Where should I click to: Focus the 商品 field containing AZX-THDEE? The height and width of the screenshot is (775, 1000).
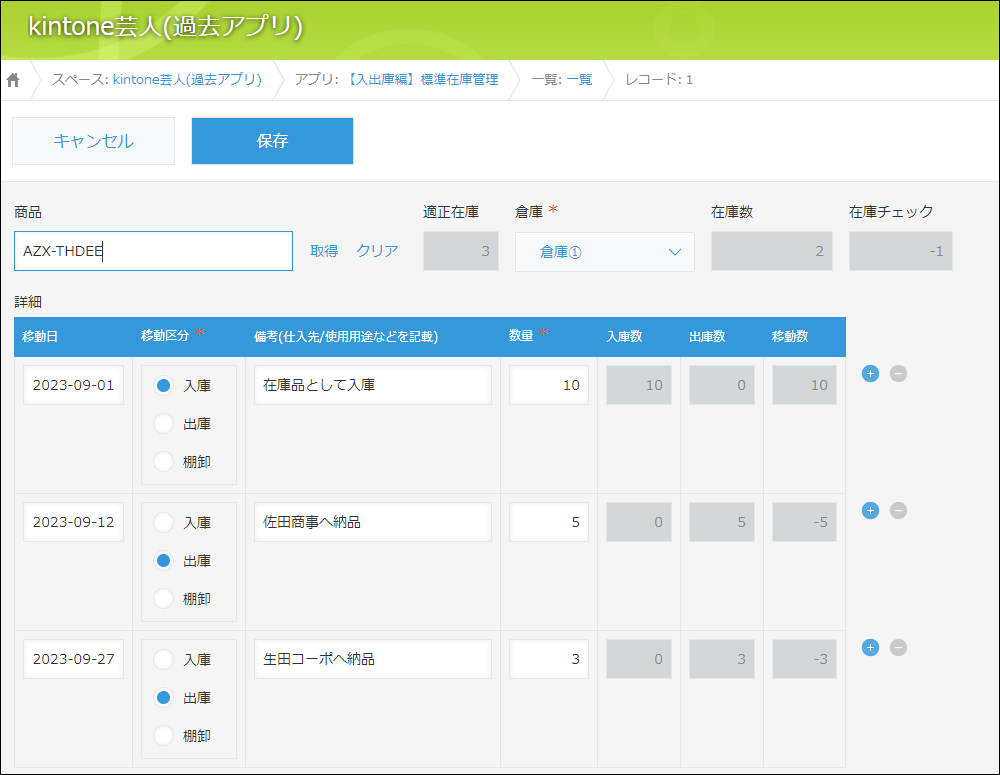tap(154, 251)
